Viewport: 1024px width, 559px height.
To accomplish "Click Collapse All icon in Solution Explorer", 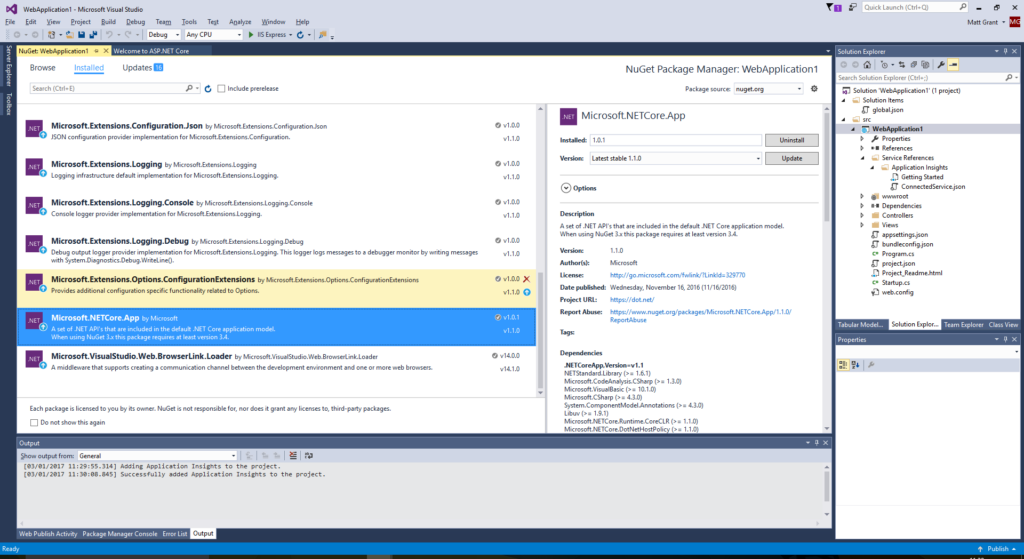I will click(914, 65).
